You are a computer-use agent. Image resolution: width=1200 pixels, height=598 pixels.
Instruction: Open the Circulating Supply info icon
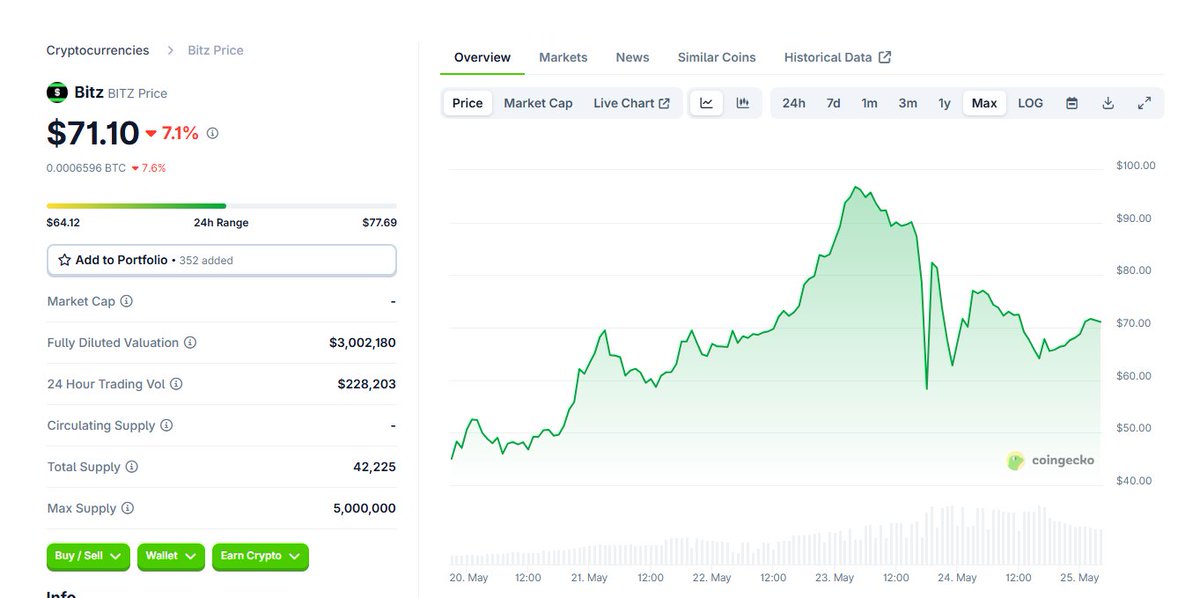pyautogui.click(x=166, y=425)
